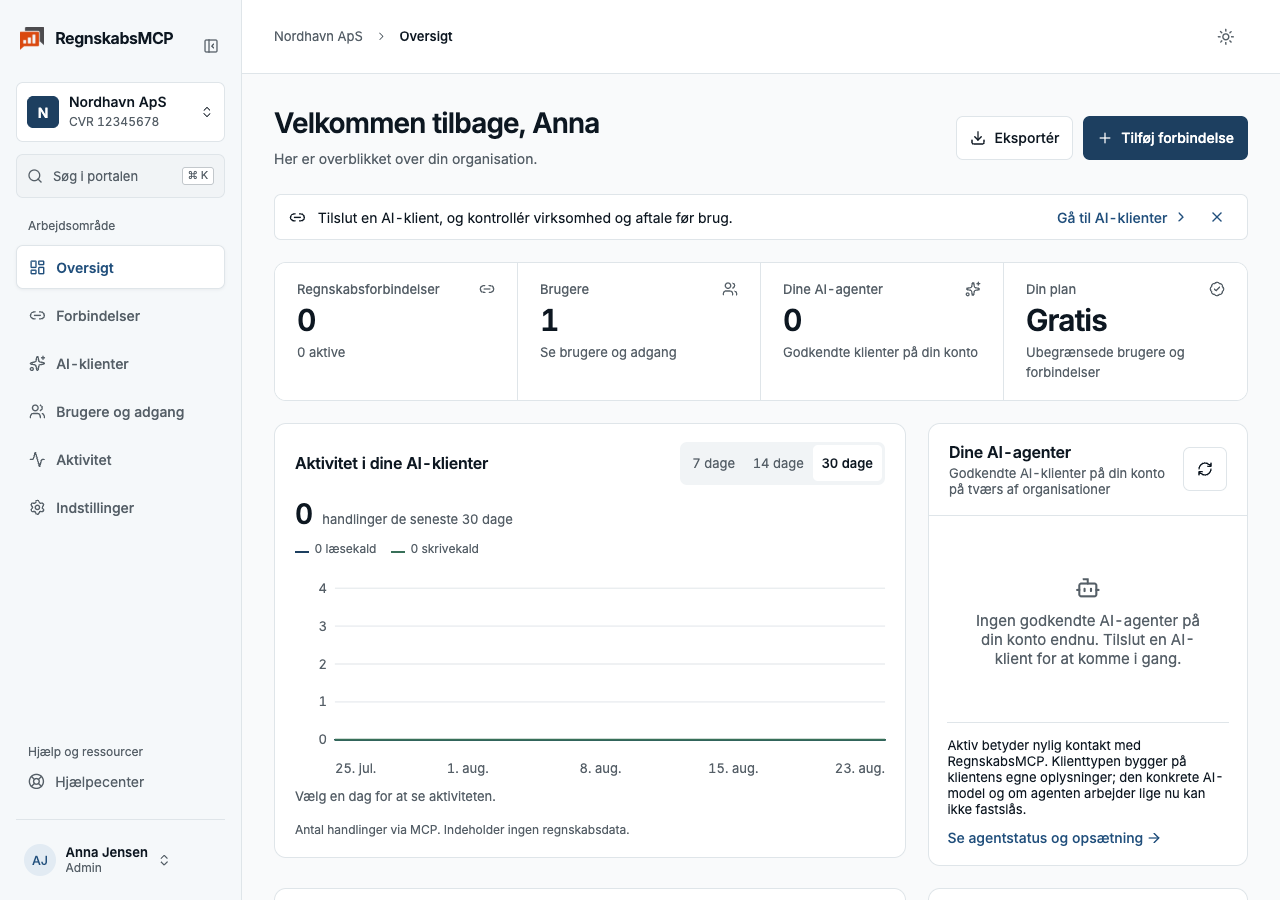The width and height of the screenshot is (1280, 900).
Task: Click the Nordhavn ApS breadcrumb
Action: click(x=318, y=36)
